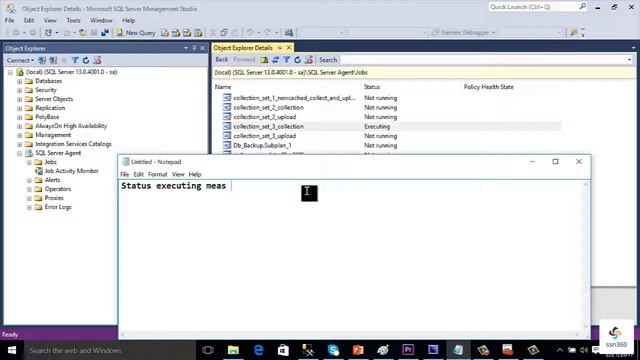Viewport: 640px width, 360px height.
Task: Select the AlwaysOn High Availability tree item
Action: tap(71, 126)
